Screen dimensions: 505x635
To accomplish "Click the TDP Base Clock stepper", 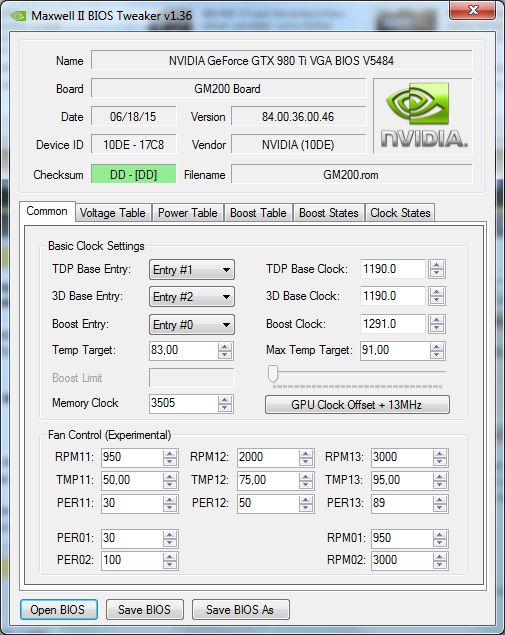I will click(x=437, y=269).
